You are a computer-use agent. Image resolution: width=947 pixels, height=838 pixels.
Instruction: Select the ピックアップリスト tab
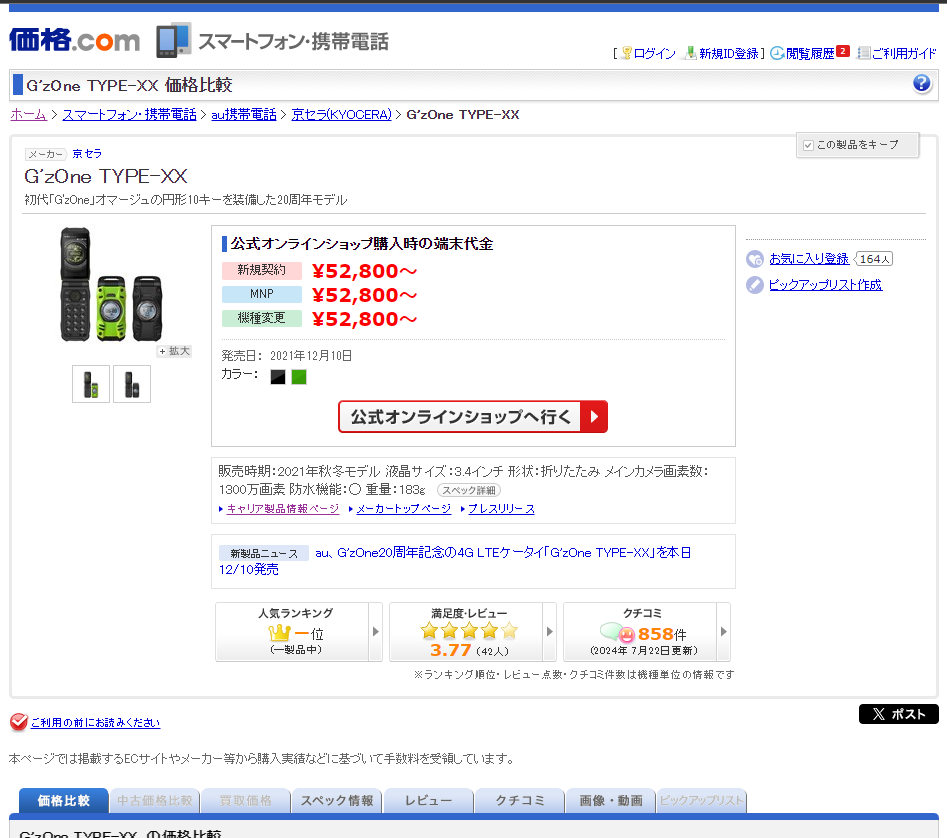[701, 801]
